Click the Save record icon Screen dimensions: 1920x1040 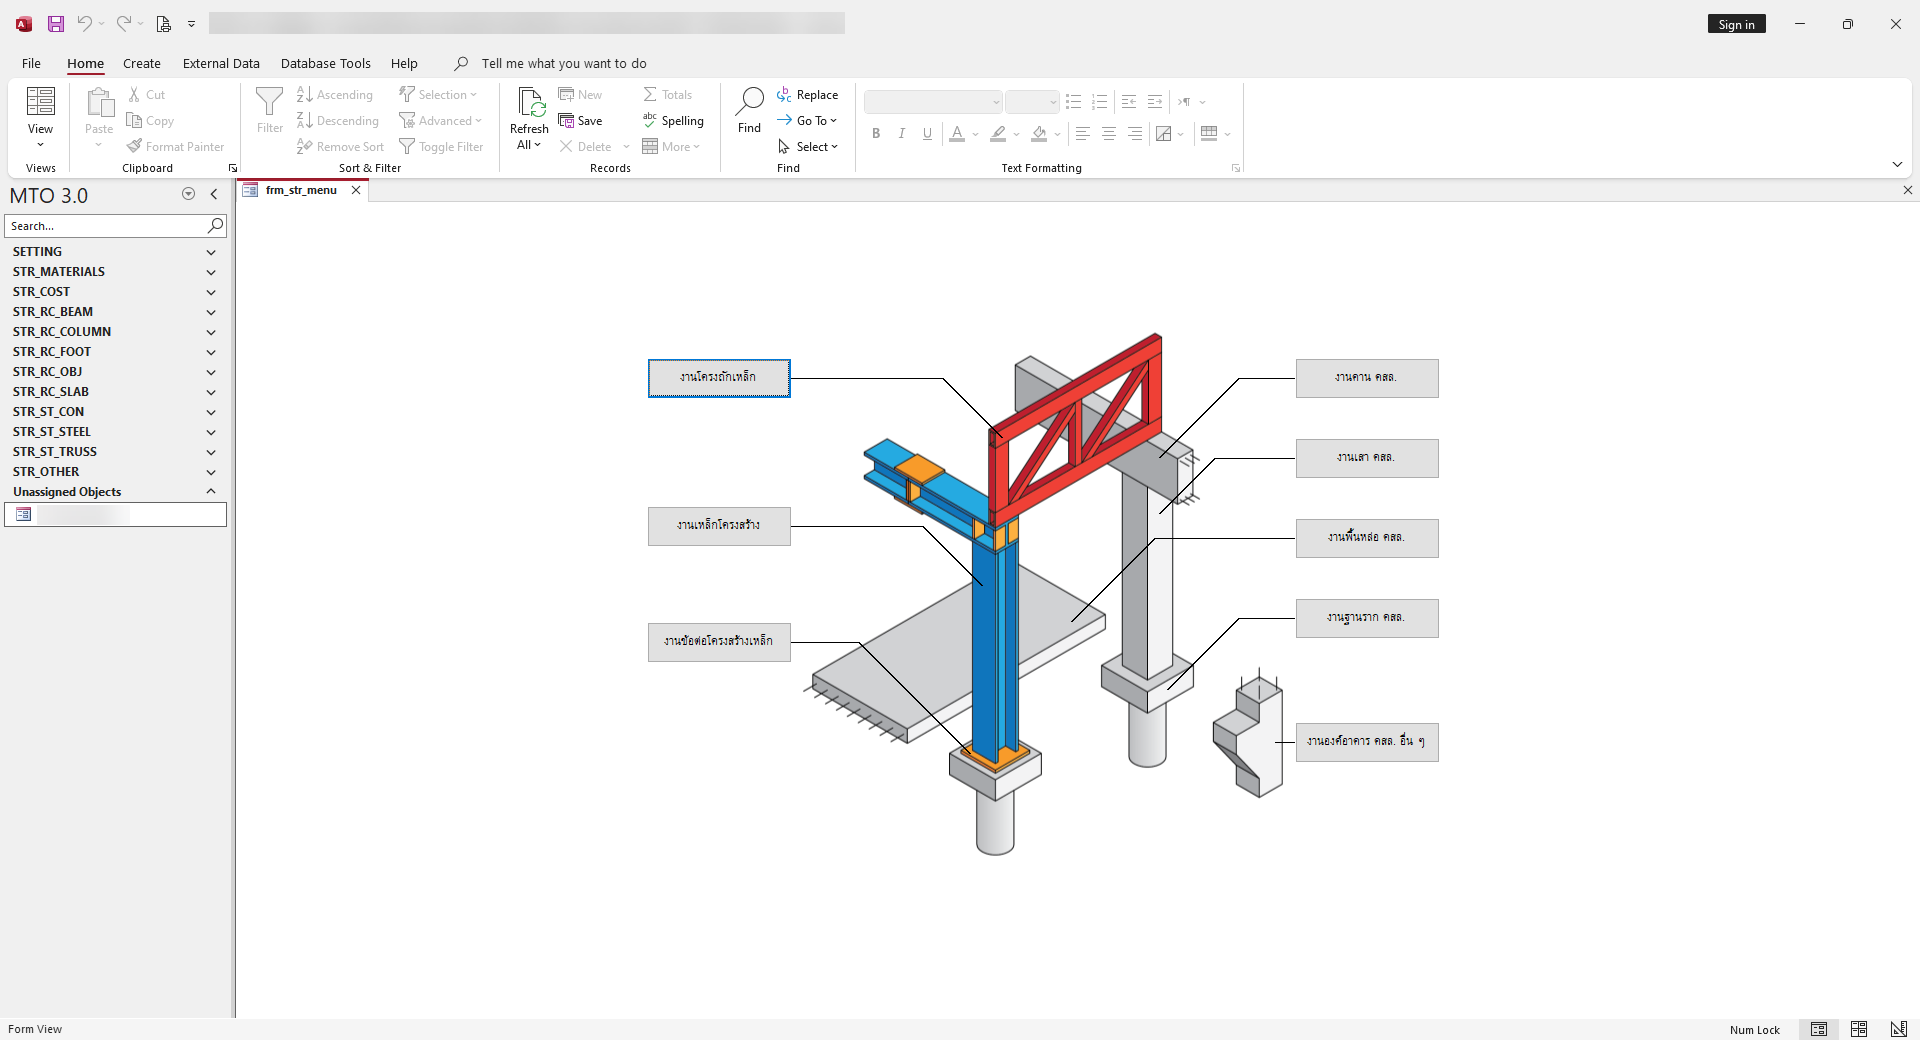point(566,120)
